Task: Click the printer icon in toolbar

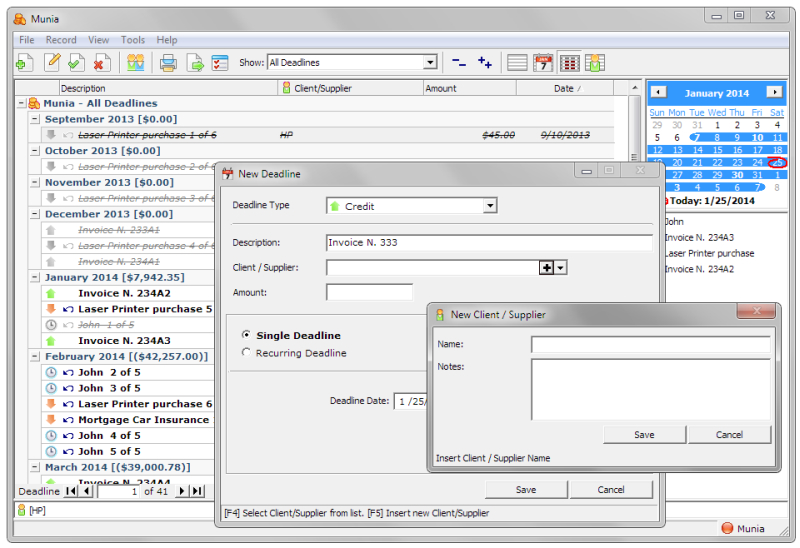Action: point(168,63)
